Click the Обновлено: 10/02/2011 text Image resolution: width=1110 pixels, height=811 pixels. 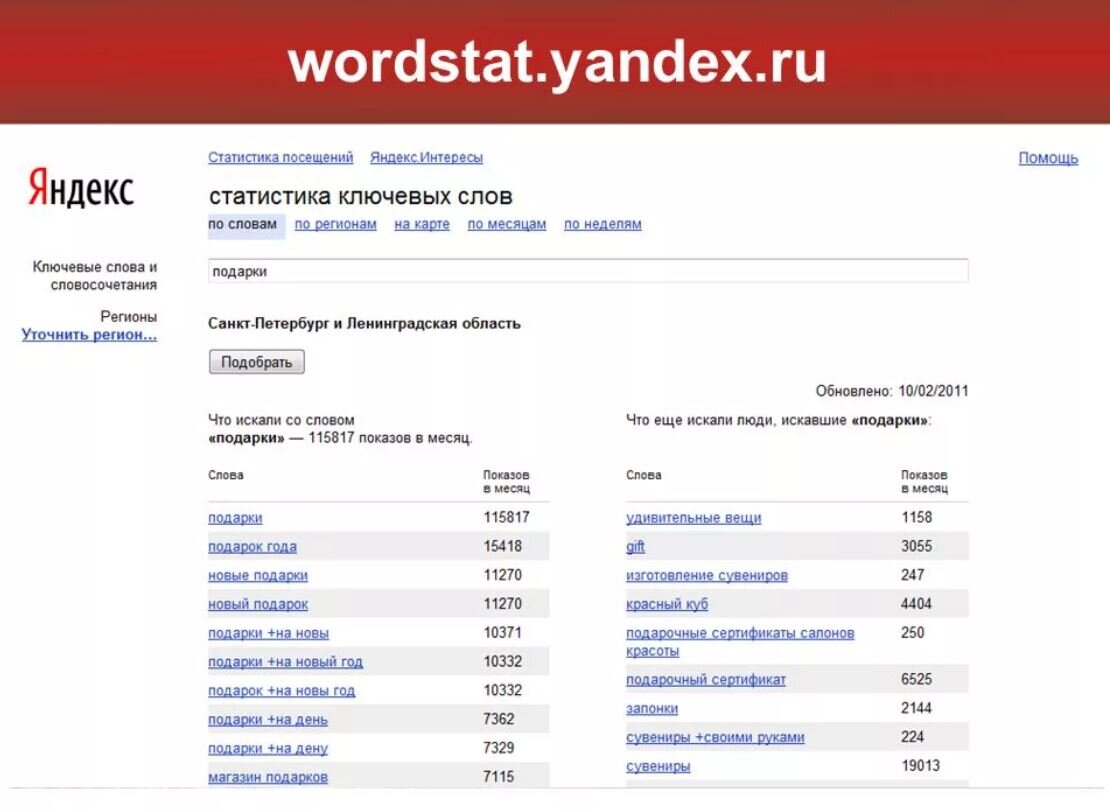click(x=891, y=391)
